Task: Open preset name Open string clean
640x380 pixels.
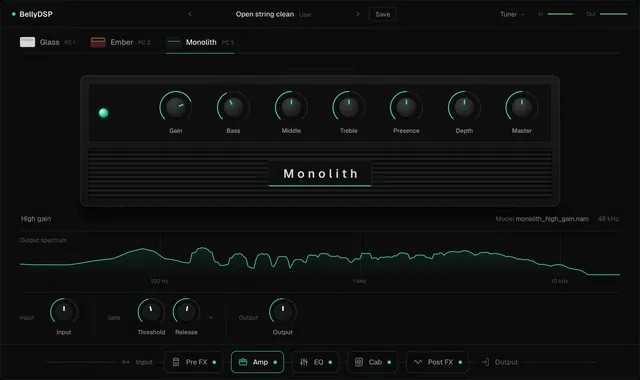Action: click(264, 14)
